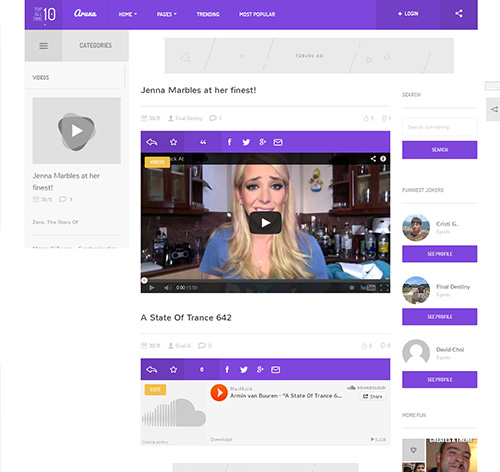Image resolution: width=500 pixels, height=472 pixels.
Task: Enter fullscreen on the YouTube player
Action: [x=384, y=287]
